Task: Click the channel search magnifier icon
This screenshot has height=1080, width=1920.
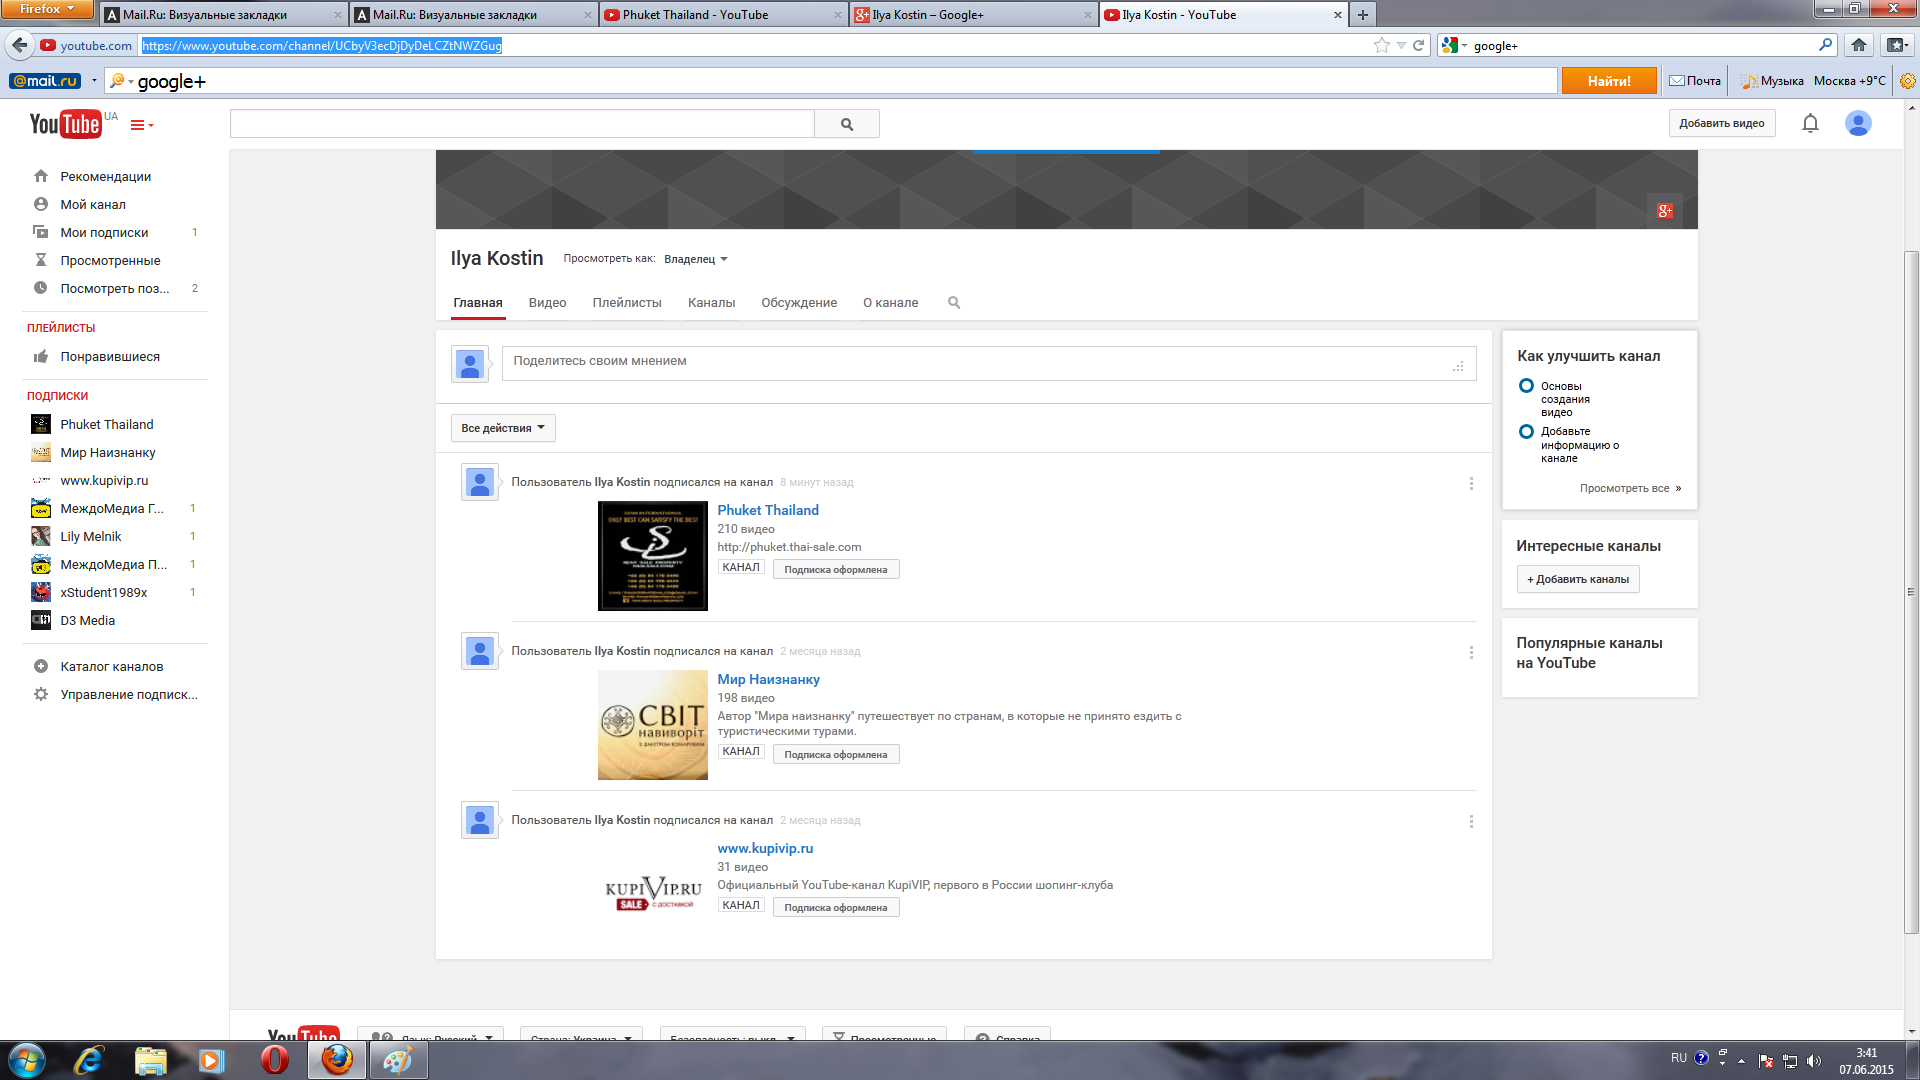Action: [954, 303]
